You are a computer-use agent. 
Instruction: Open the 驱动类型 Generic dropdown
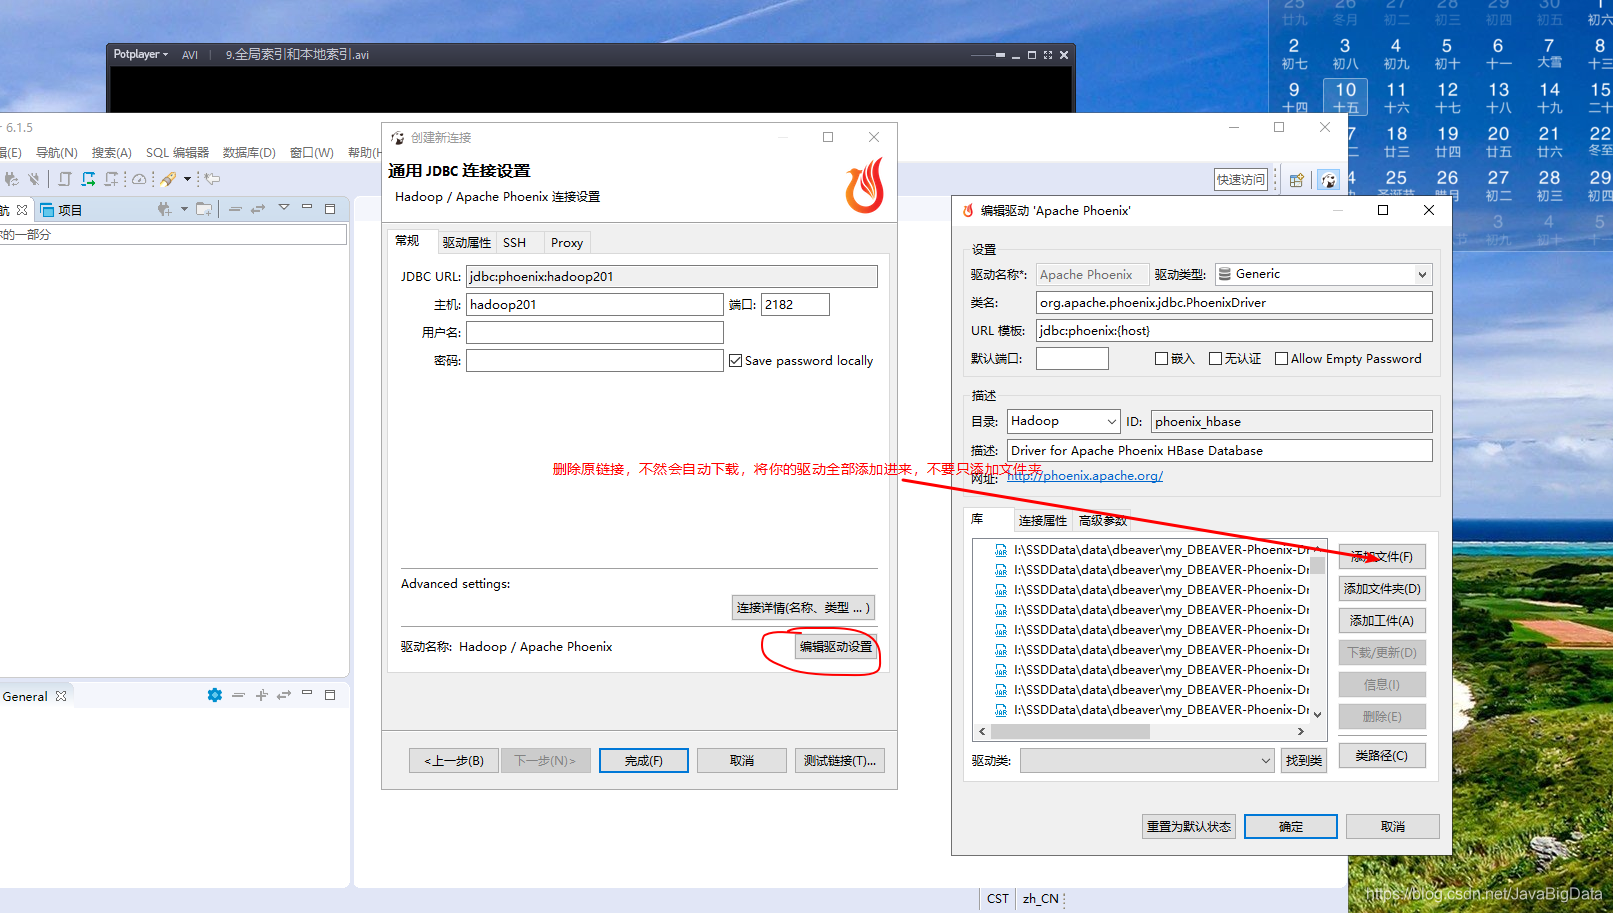click(1323, 274)
